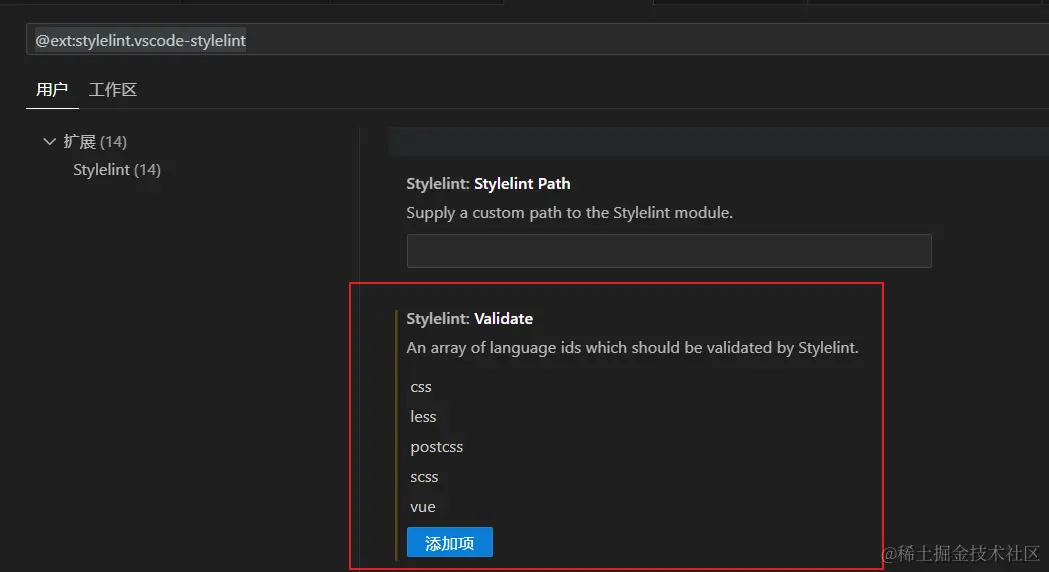The height and width of the screenshot is (572, 1049).
Task: Select the scss language id item
Action: click(424, 477)
